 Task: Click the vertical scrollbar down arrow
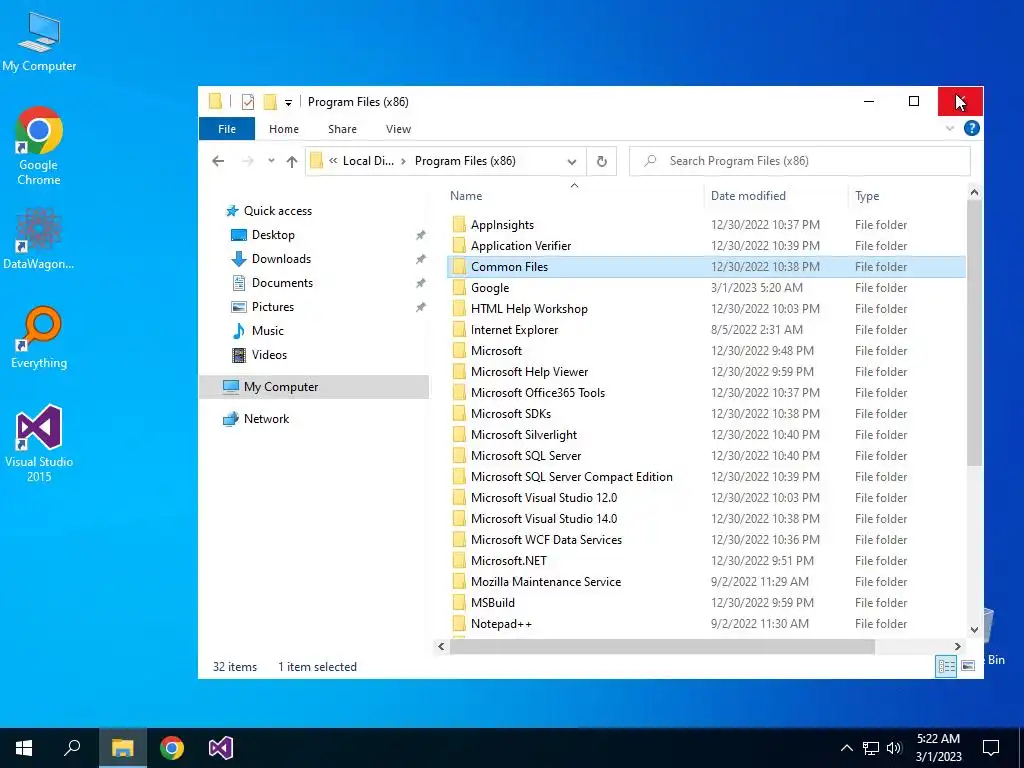pyautogui.click(x=974, y=630)
